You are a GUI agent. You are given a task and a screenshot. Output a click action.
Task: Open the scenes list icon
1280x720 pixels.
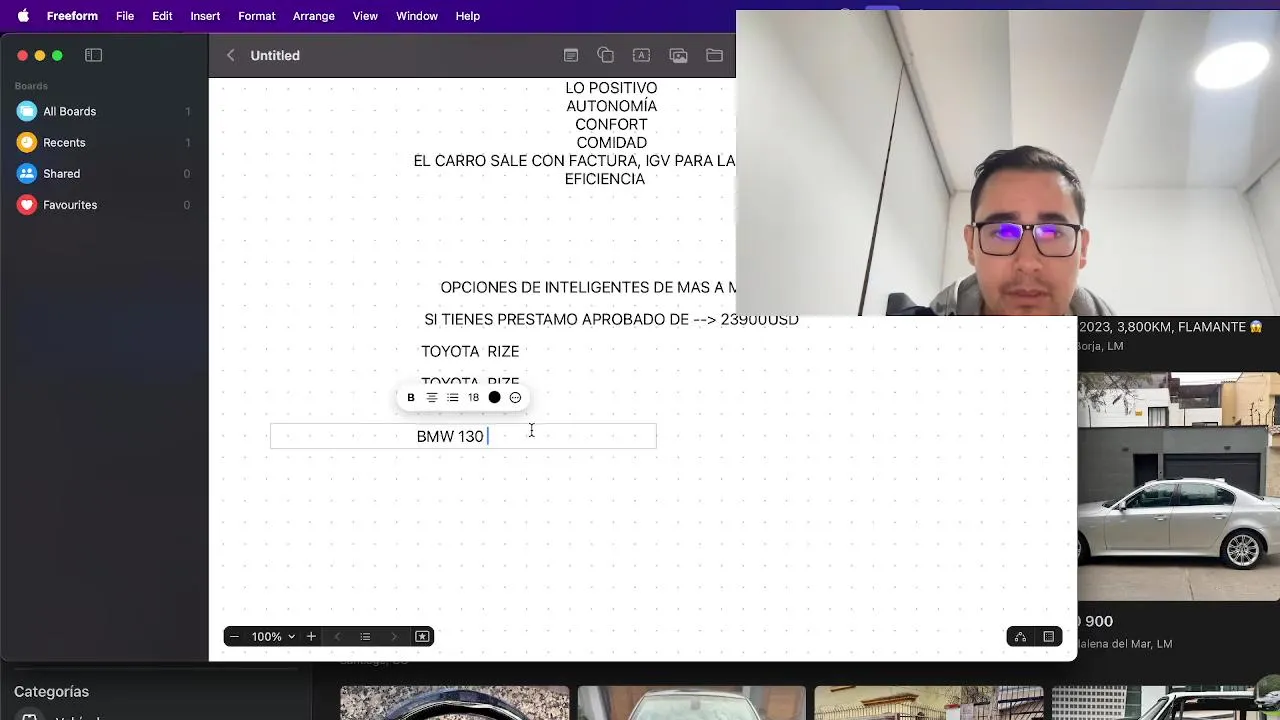(365, 637)
